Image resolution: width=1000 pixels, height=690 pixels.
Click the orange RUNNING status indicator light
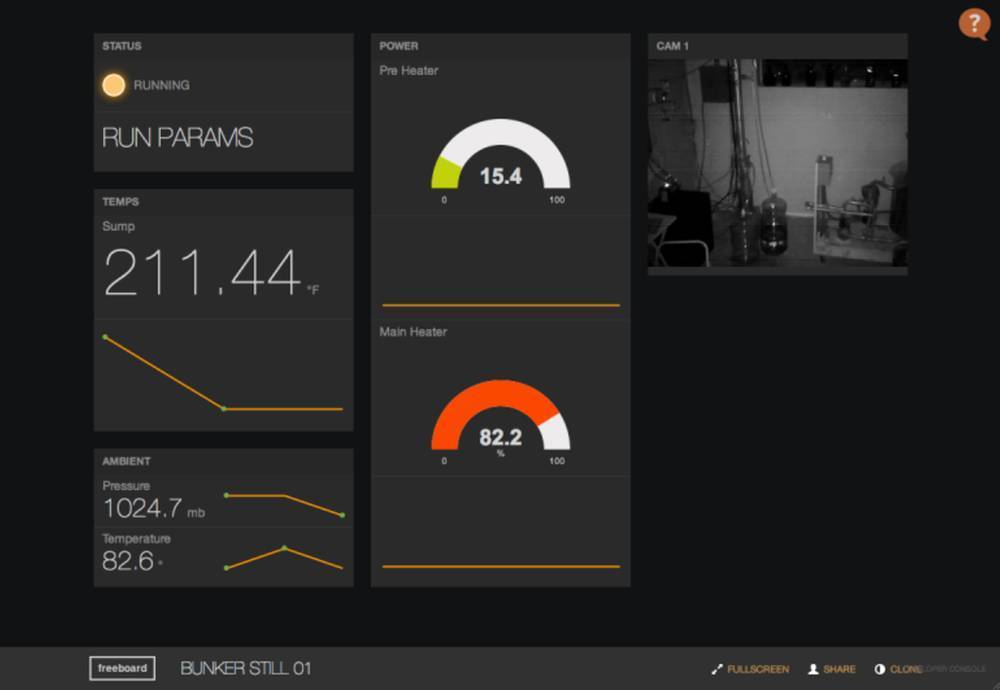[x=114, y=85]
